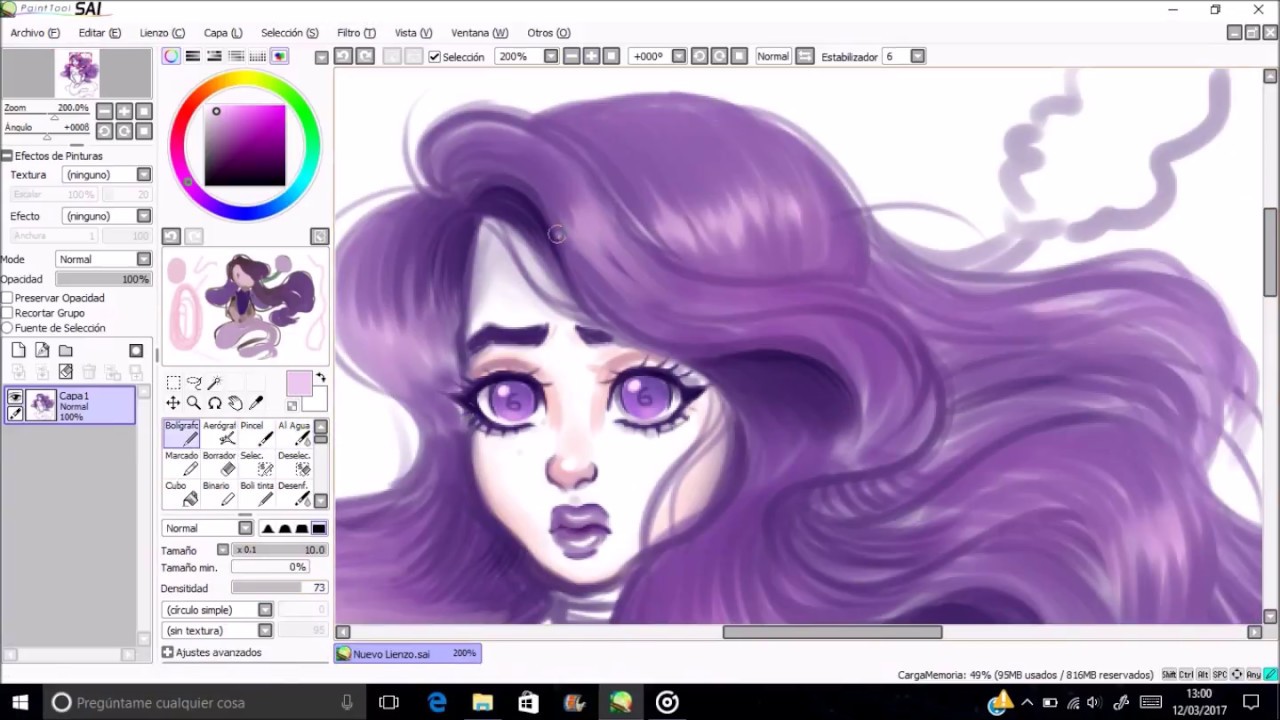Adjust the Densidad slider
The height and width of the screenshot is (720, 1280).
pyautogui.click(x=279, y=588)
